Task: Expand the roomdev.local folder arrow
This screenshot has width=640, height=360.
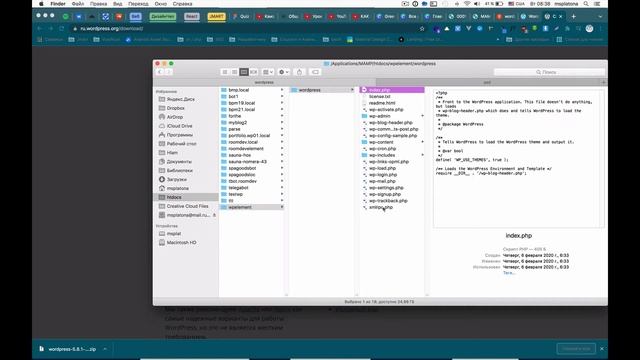Action: click(x=282, y=142)
